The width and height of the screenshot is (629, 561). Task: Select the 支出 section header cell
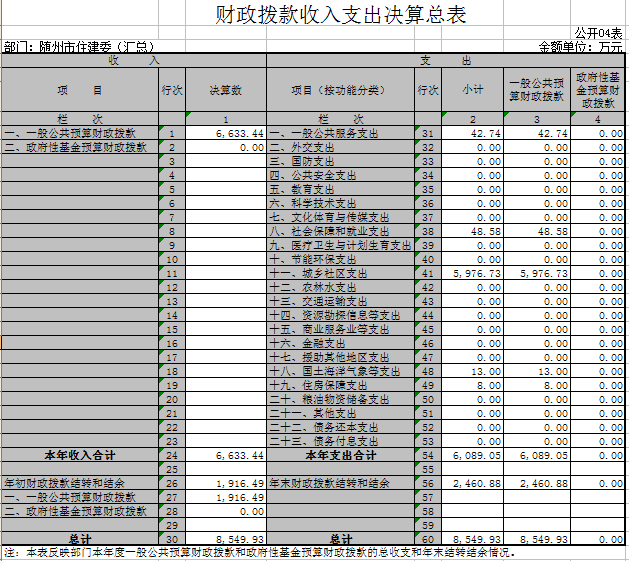coord(445,61)
